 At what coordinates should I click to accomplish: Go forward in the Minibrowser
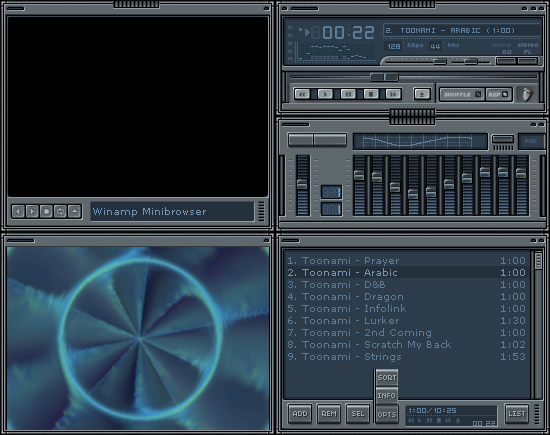(32, 212)
